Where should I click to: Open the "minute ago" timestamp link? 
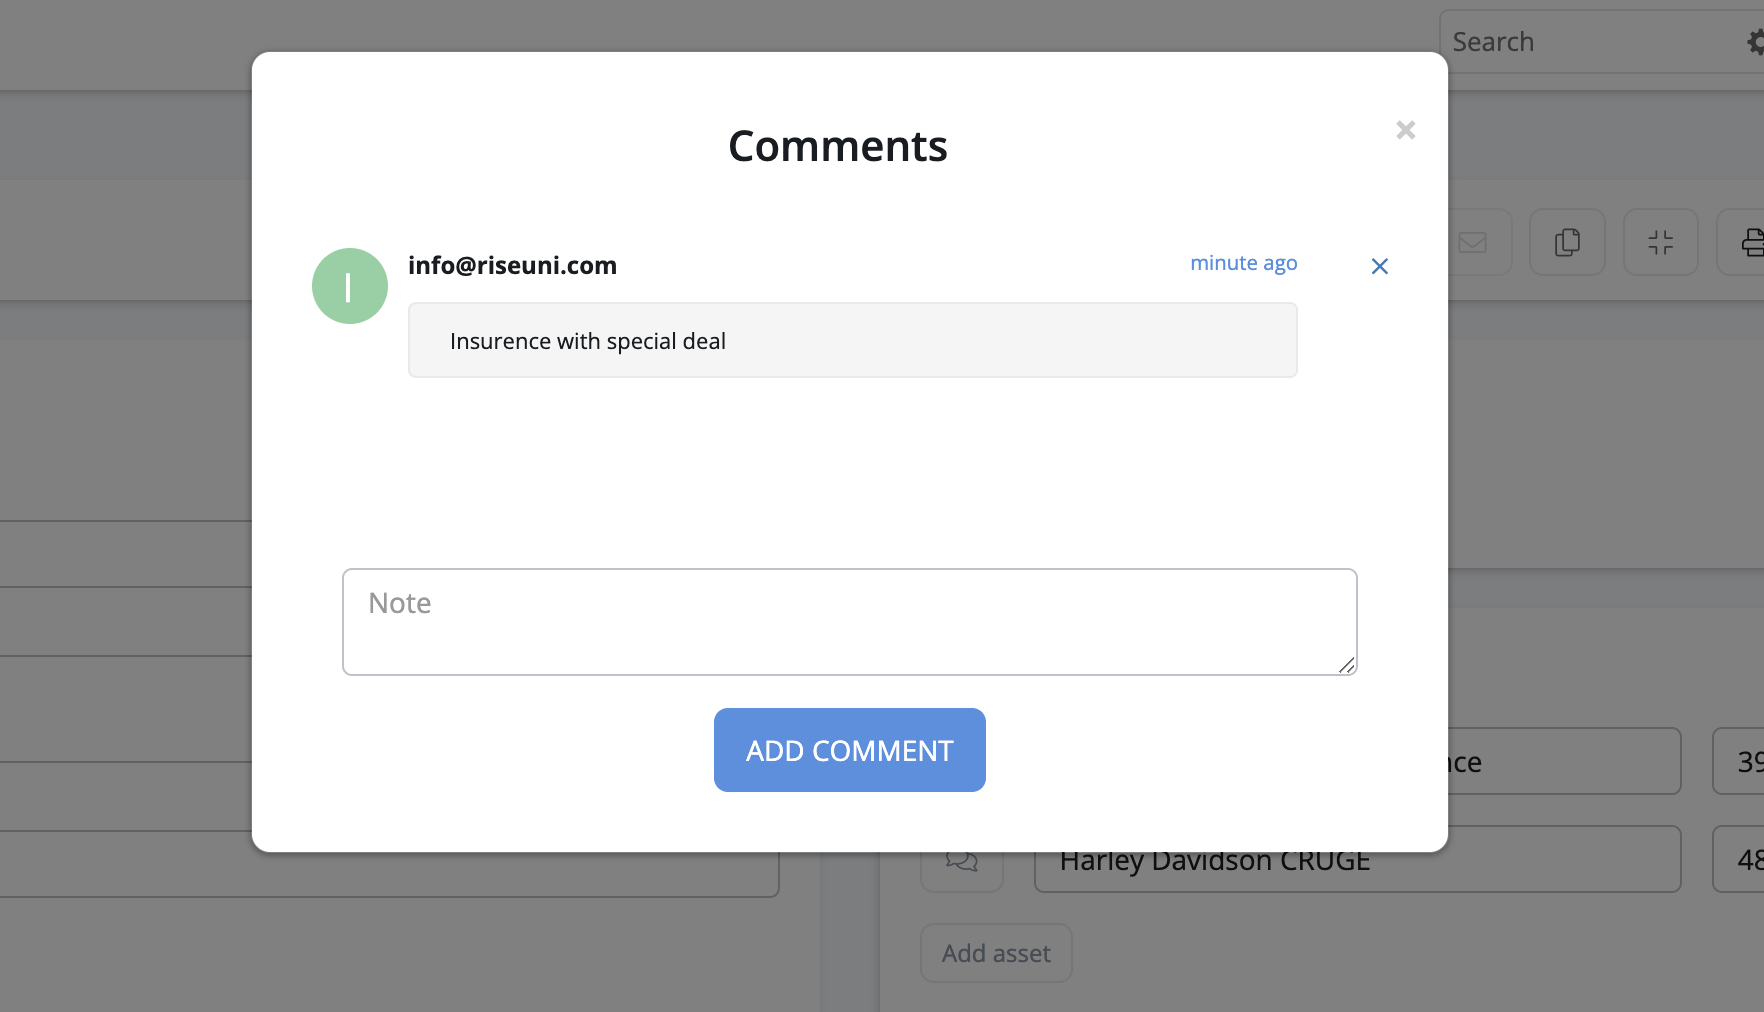[1243, 263]
